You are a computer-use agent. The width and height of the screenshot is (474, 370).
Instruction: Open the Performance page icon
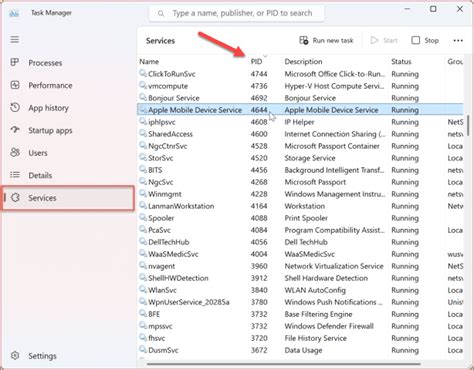coord(15,85)
